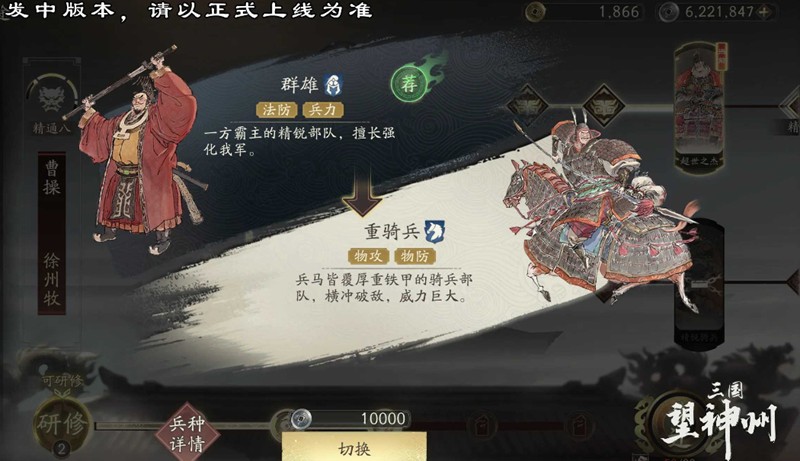Open the 兵种详情 troop details diamond
This screenshot has height=461, width=800.
coord(187,432)
